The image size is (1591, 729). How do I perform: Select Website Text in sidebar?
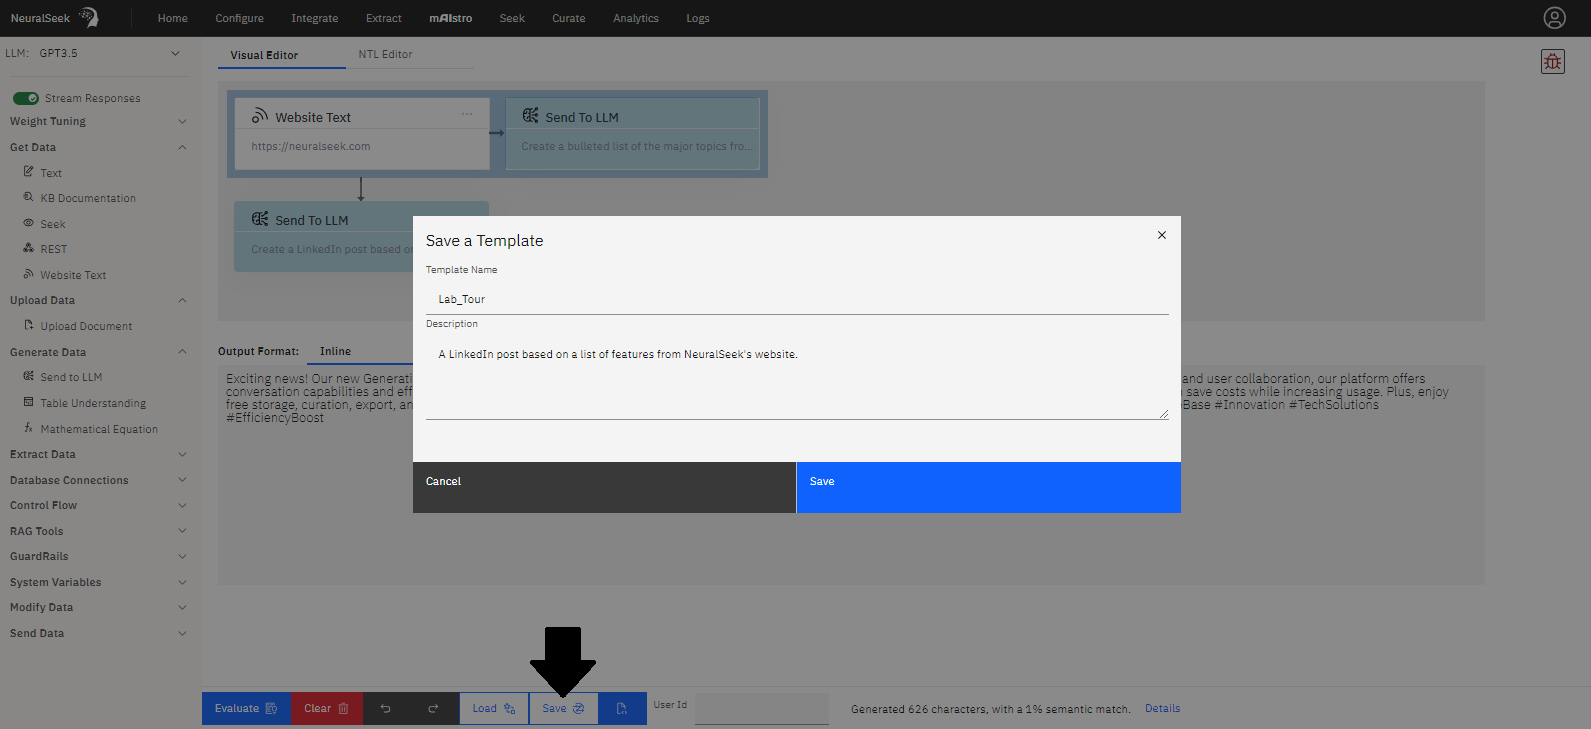73,275
